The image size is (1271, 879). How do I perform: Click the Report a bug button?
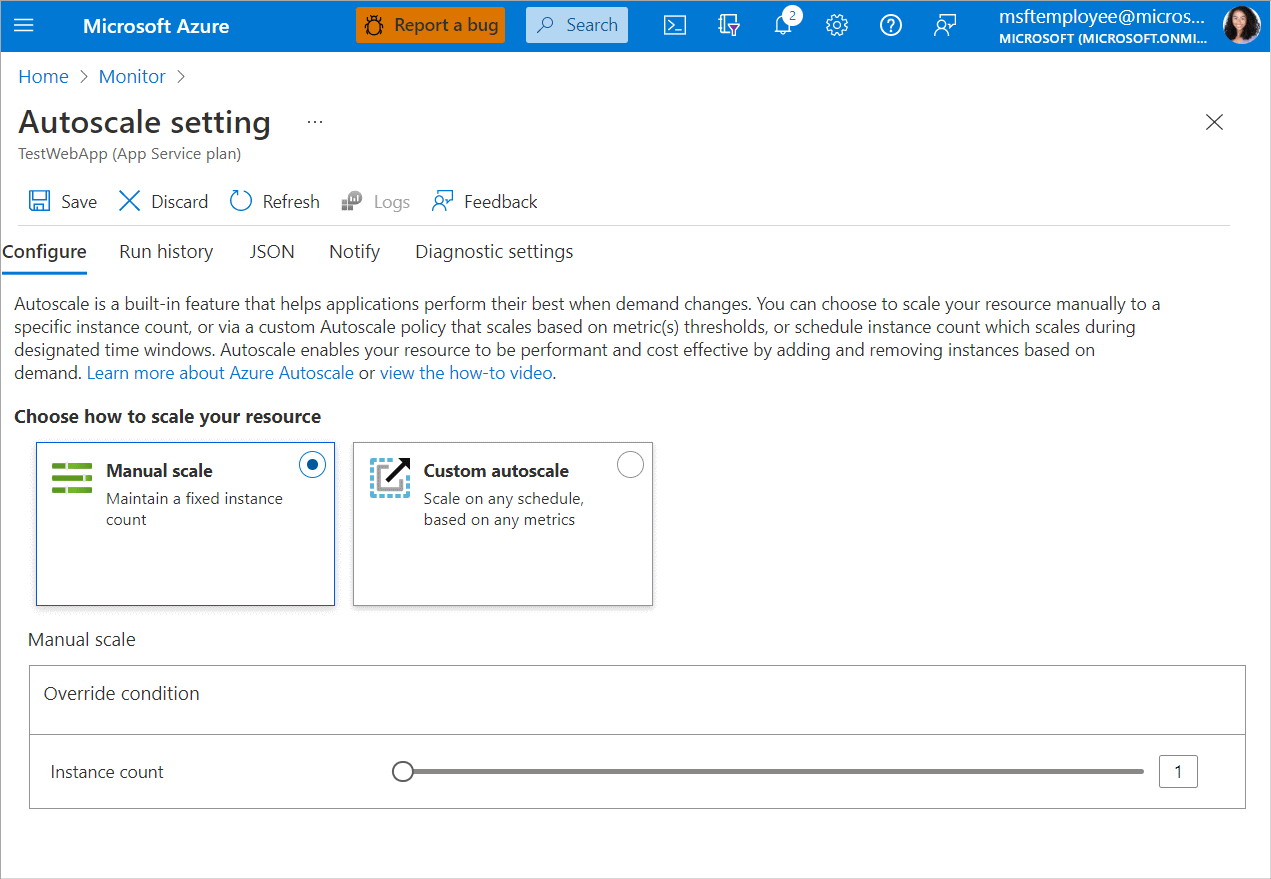coord(431,25)
